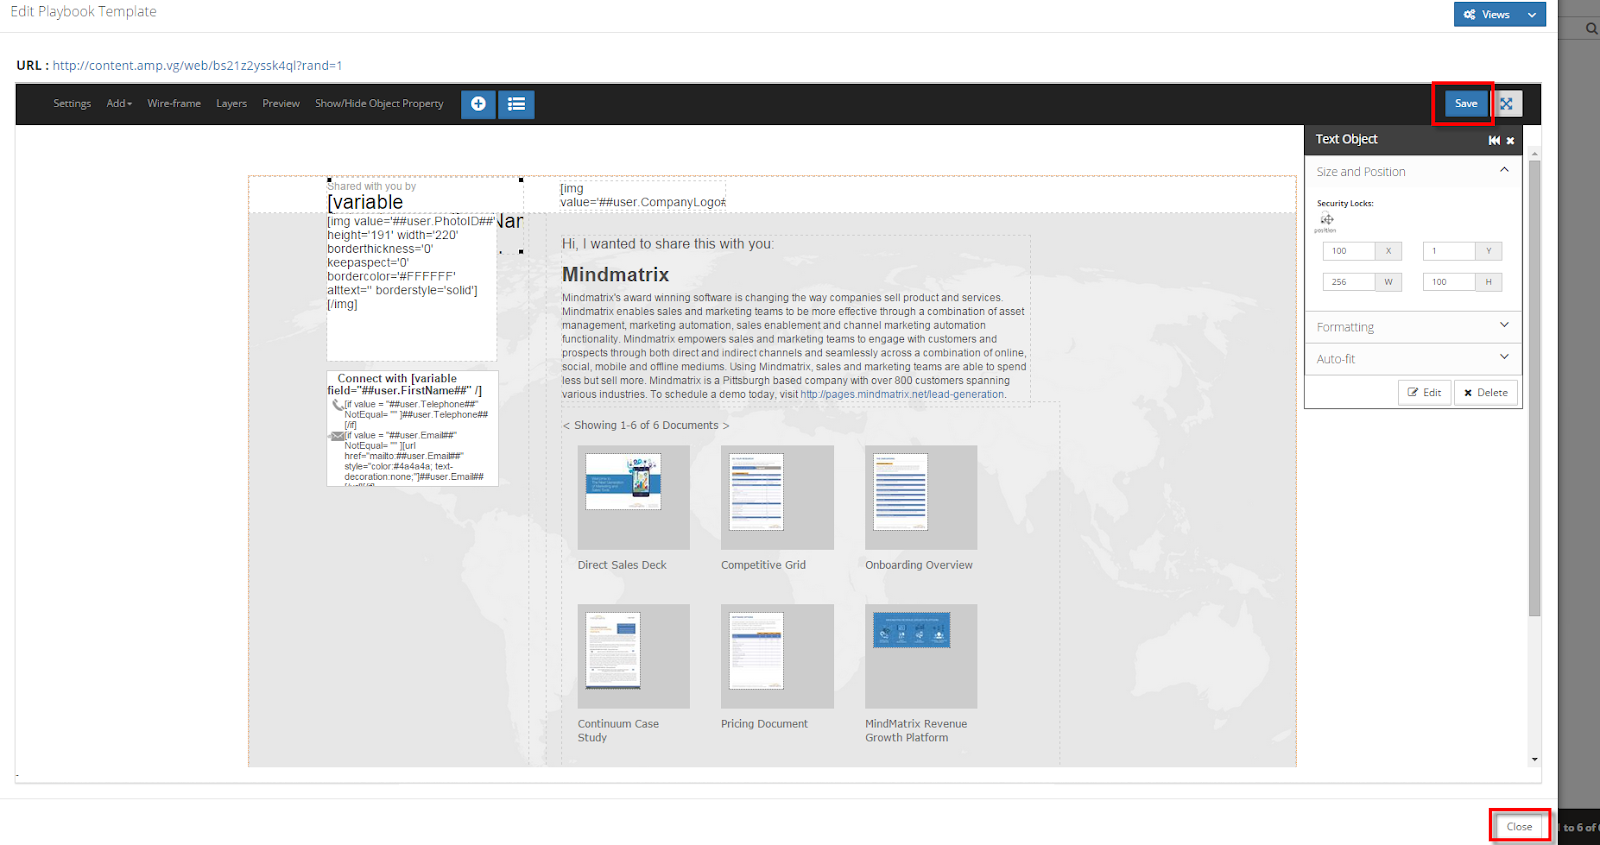The width and height of the screenshot is (1600, 845).
Task: Close the Text Object panel
Action: (1510, 141)
